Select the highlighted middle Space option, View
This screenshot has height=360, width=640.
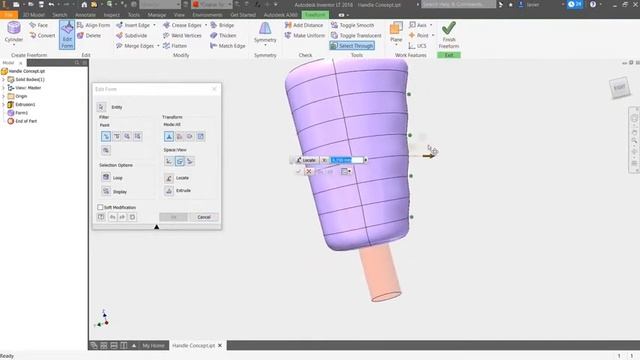pos(180,161)
